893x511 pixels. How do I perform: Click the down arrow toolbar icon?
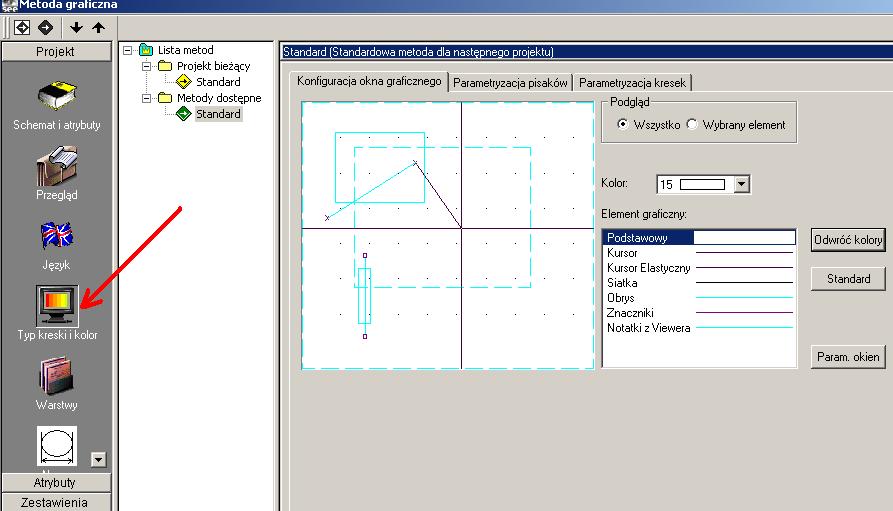coord(76,27)
